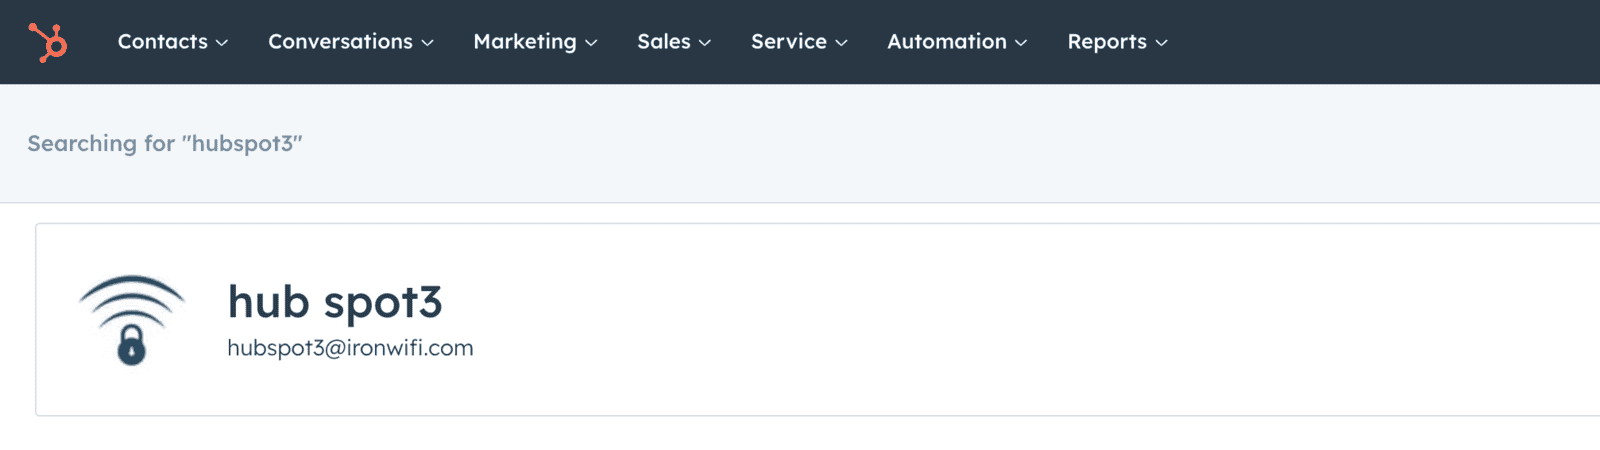Open the Service menu

pos(799,42)
